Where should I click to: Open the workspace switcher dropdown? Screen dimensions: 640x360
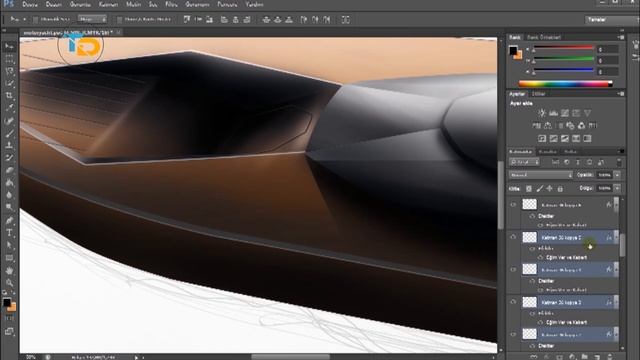tap(611, 20)
